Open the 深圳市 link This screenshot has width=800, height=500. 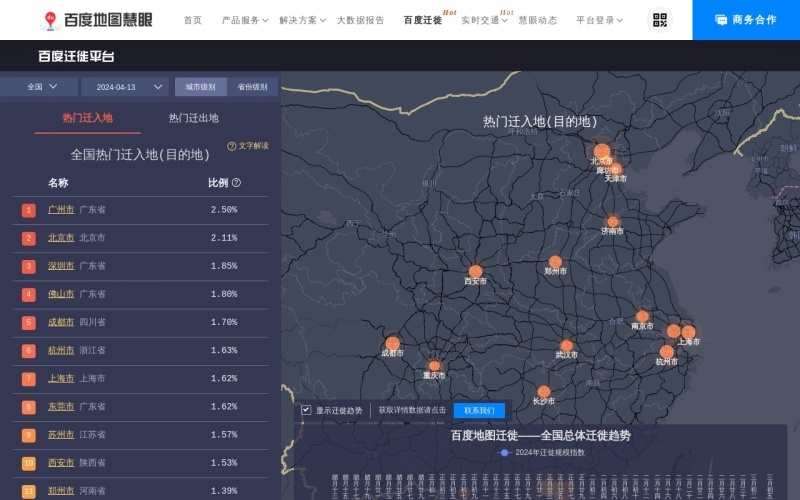(x=61, y=266)
